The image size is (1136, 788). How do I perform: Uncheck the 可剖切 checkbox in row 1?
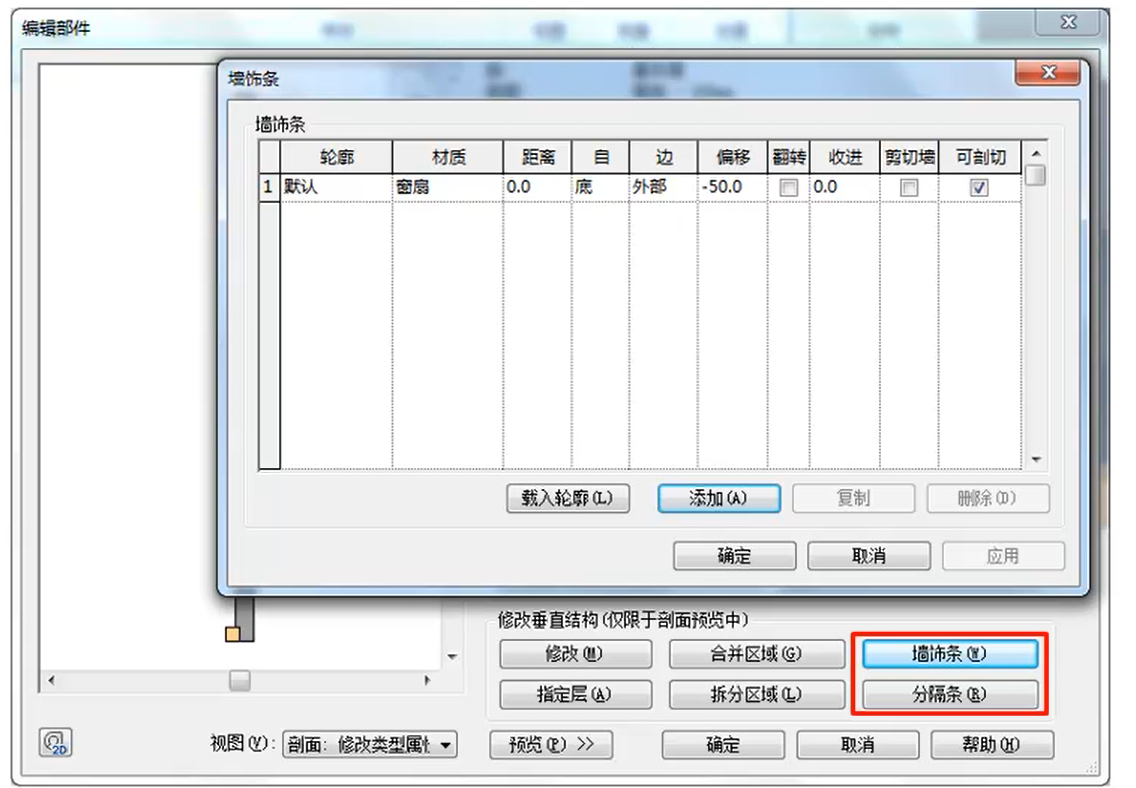pyautogui.click(x=979, y=187)
